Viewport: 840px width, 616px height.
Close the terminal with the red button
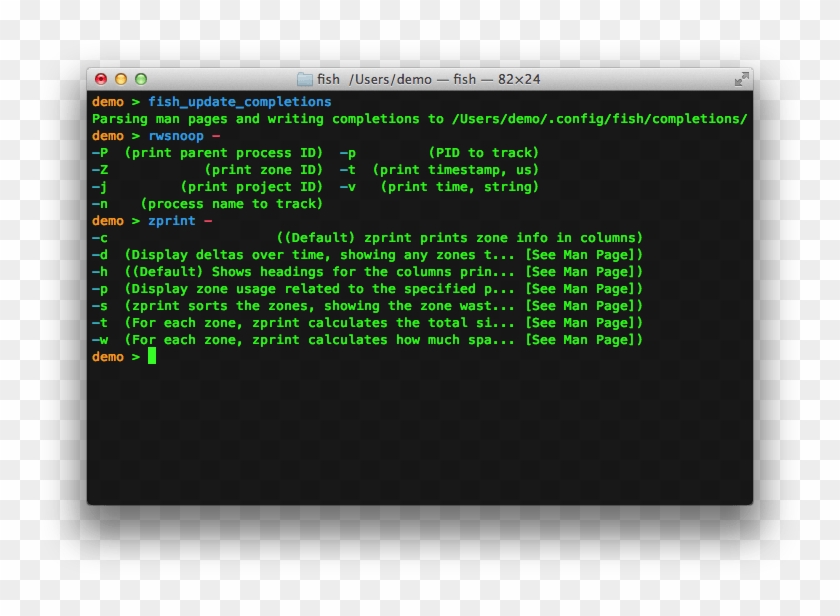(x=101, y=79)
